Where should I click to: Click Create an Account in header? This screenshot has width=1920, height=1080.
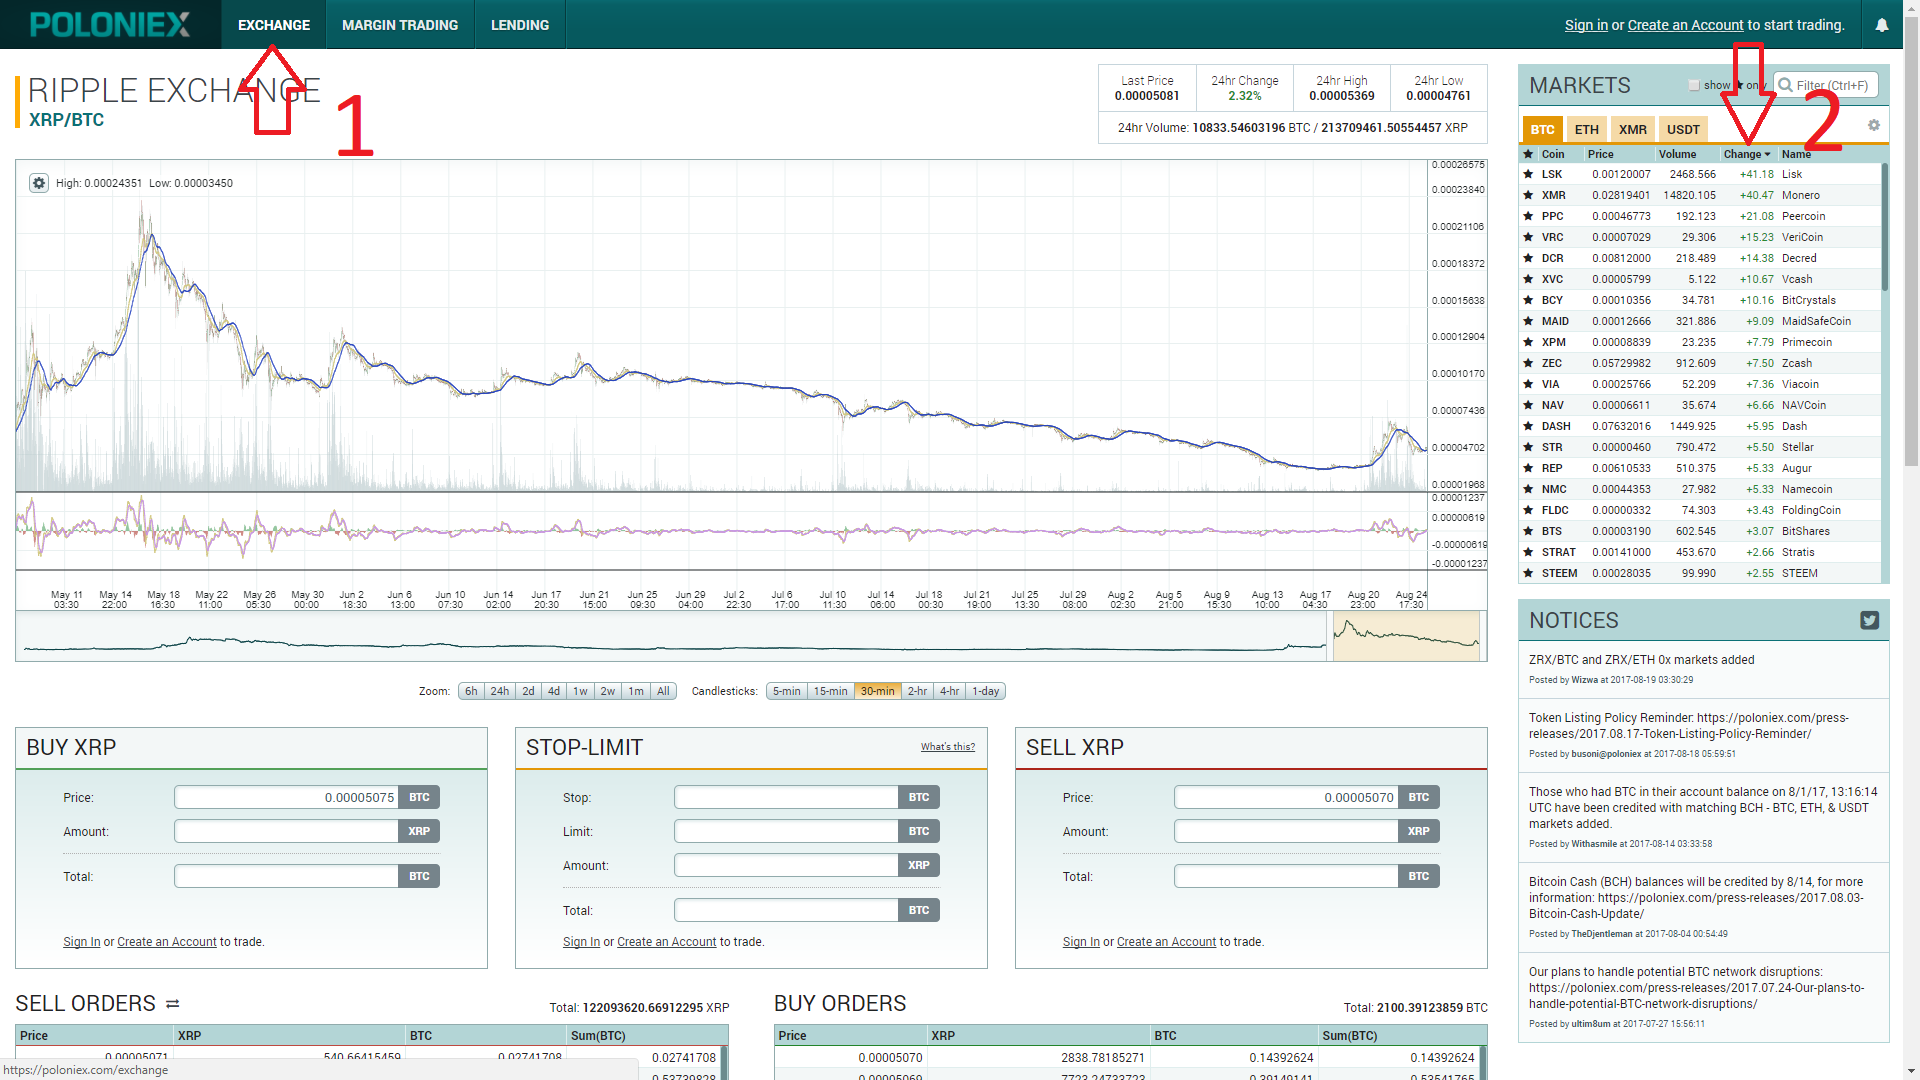click(x=1685, y=25)
